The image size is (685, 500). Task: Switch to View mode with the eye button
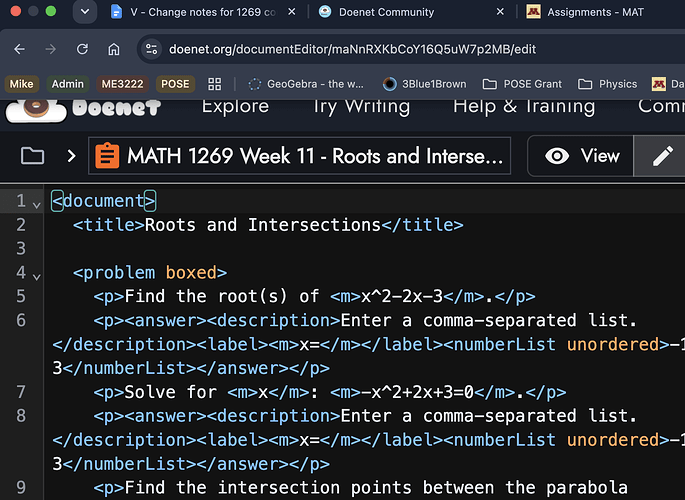(x=581, y=156)
